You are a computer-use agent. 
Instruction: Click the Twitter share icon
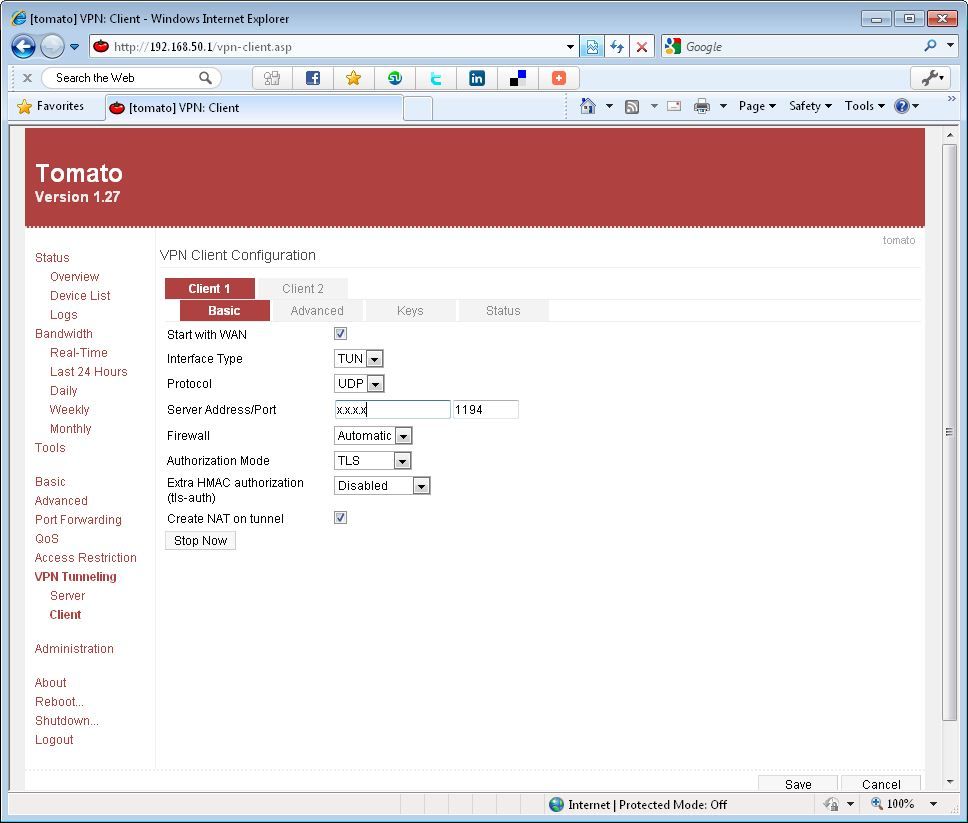point(435,77)
